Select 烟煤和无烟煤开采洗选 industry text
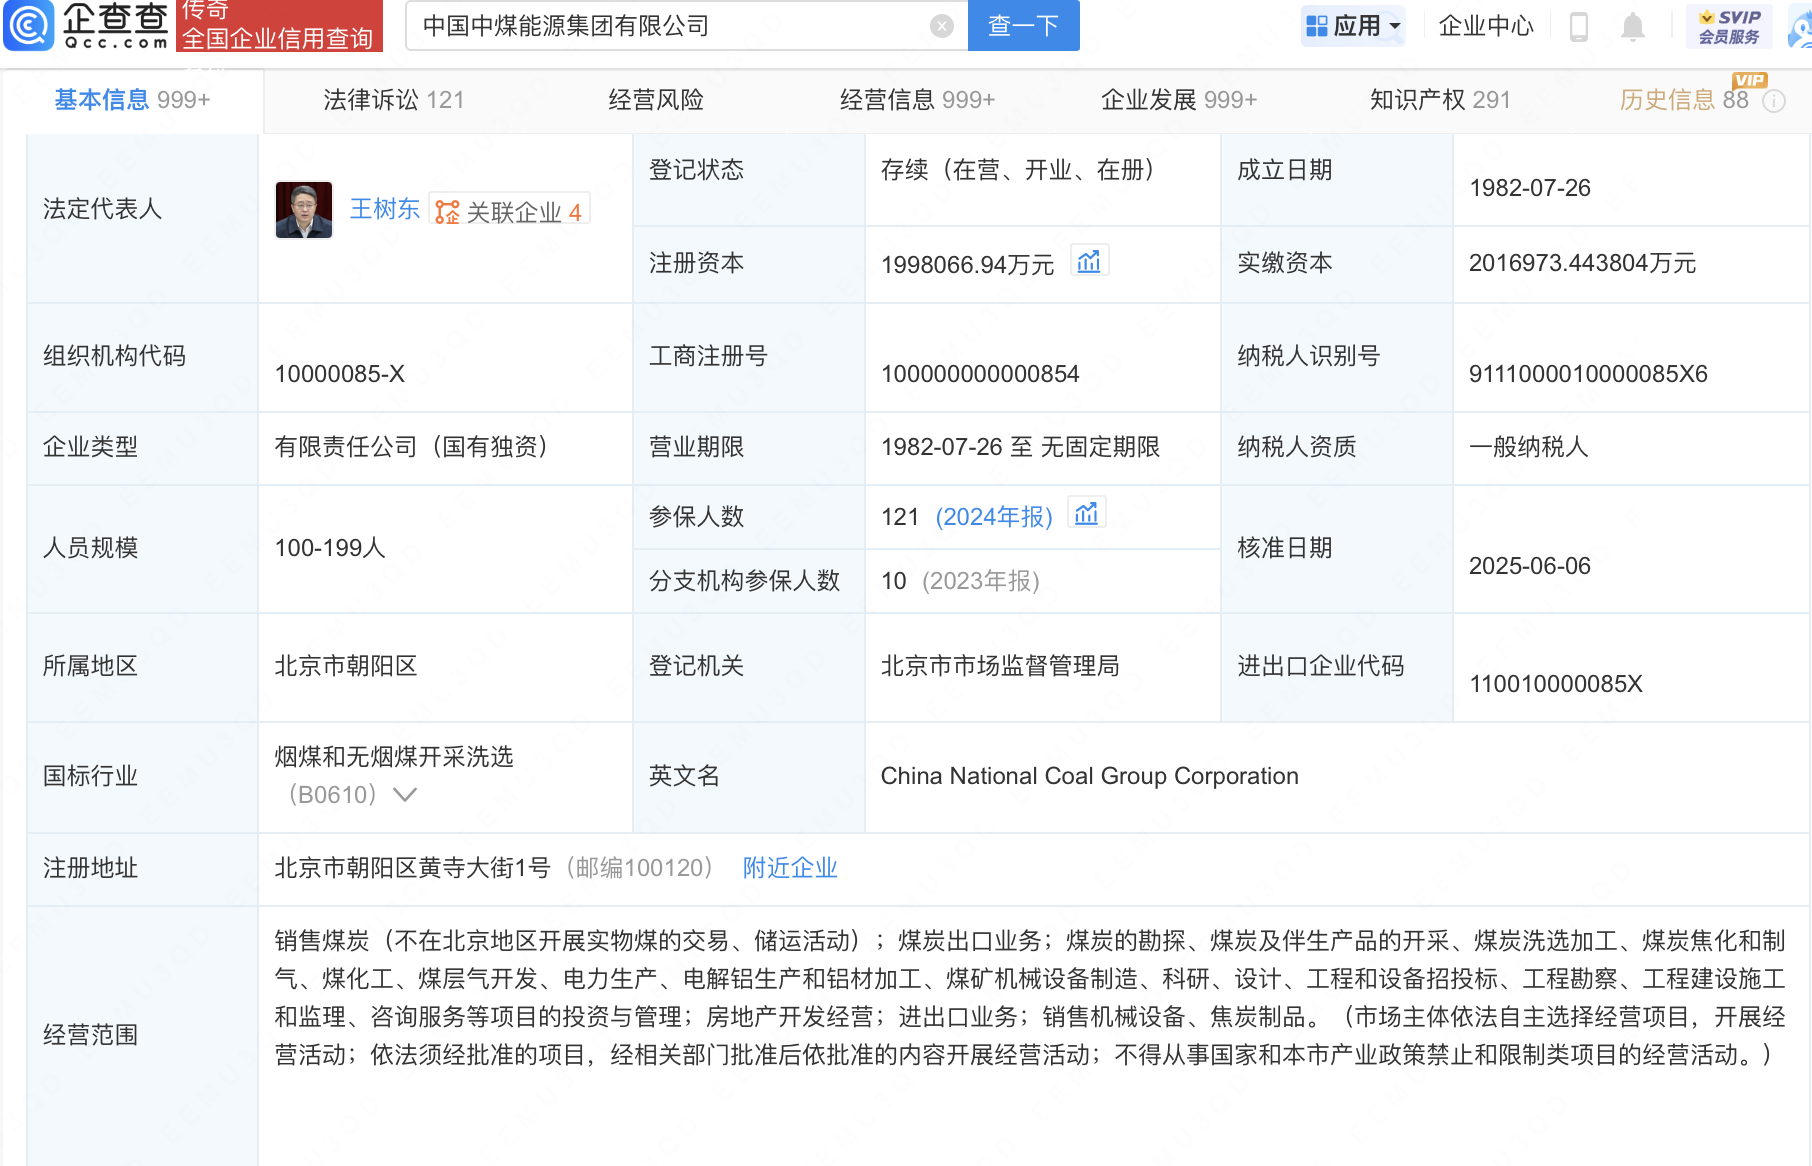1812x1166 pixels. [394, 757]
